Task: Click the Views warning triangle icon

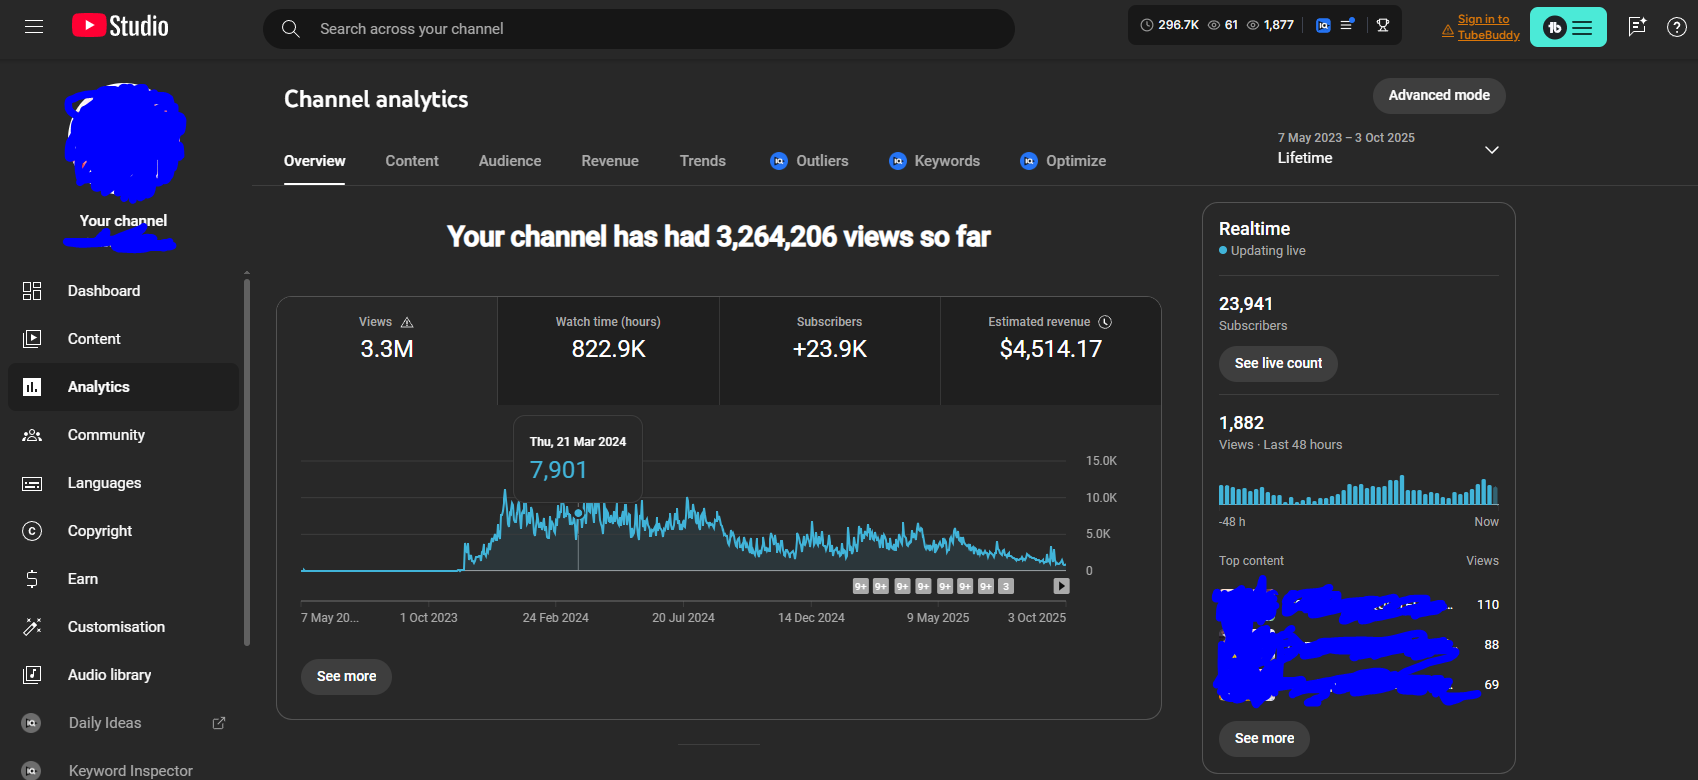Action: (407, 322)
